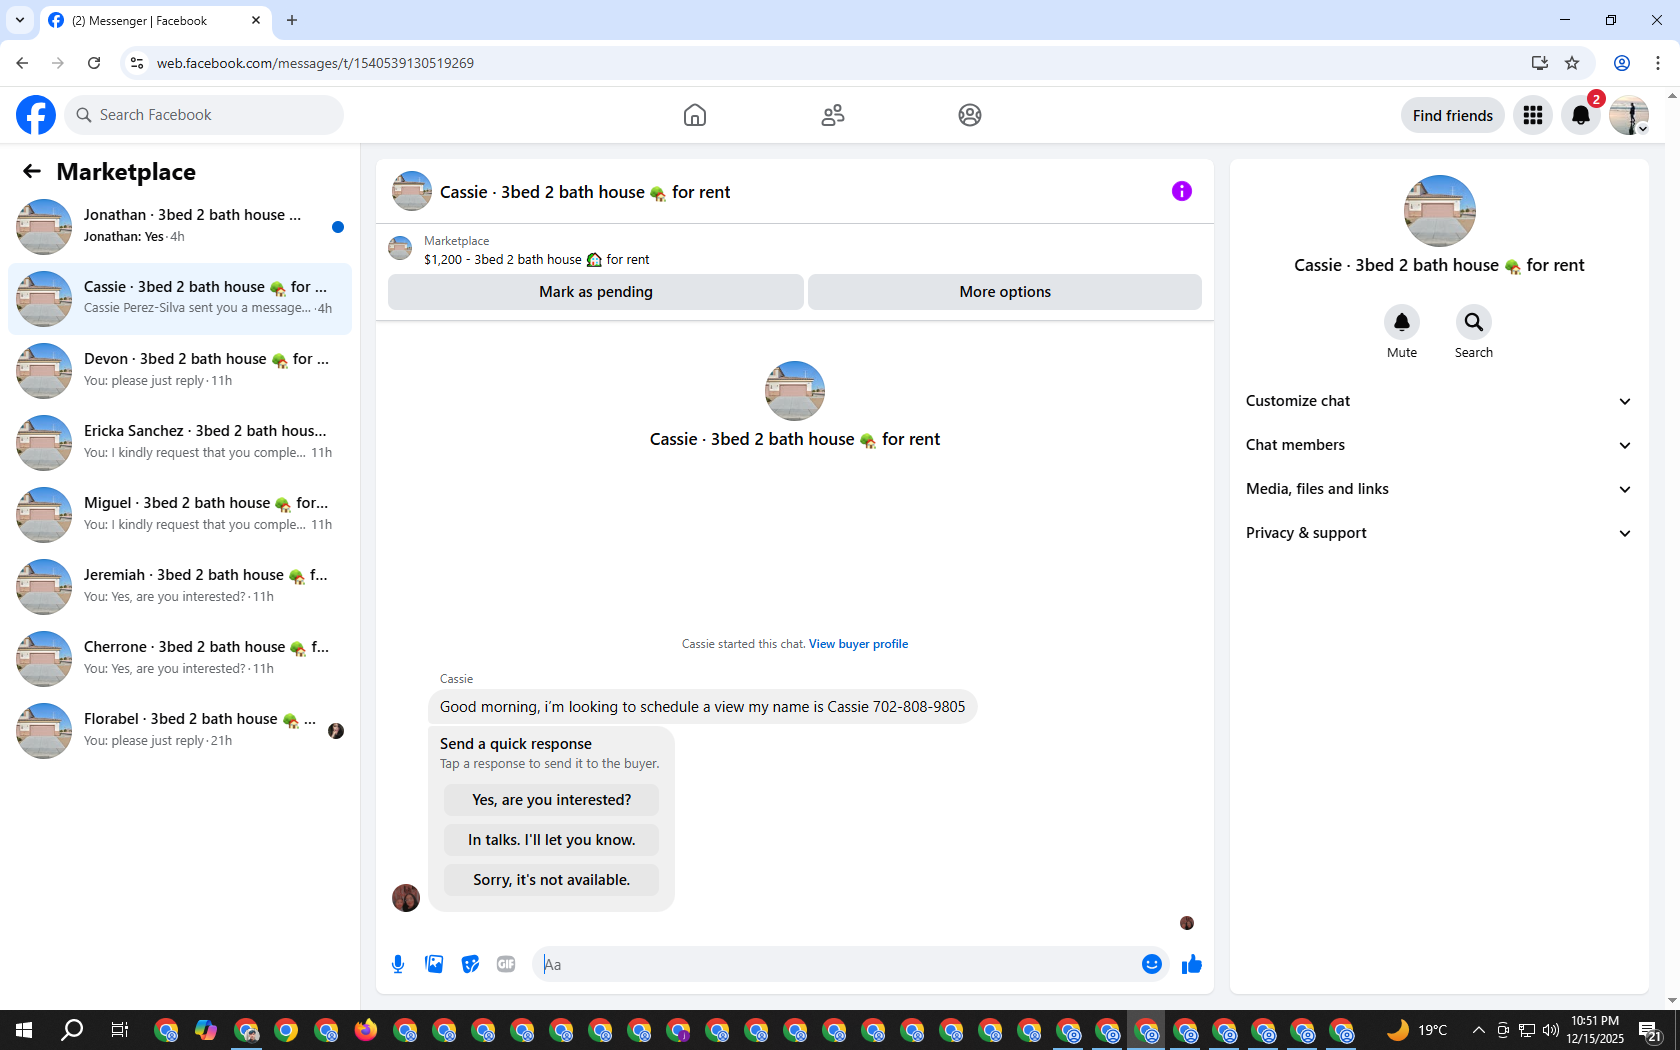The width and height of the screenshot is (1680, 1050).
Task: Record a voice clip with microphone icon
Action: tap(398, 964)
